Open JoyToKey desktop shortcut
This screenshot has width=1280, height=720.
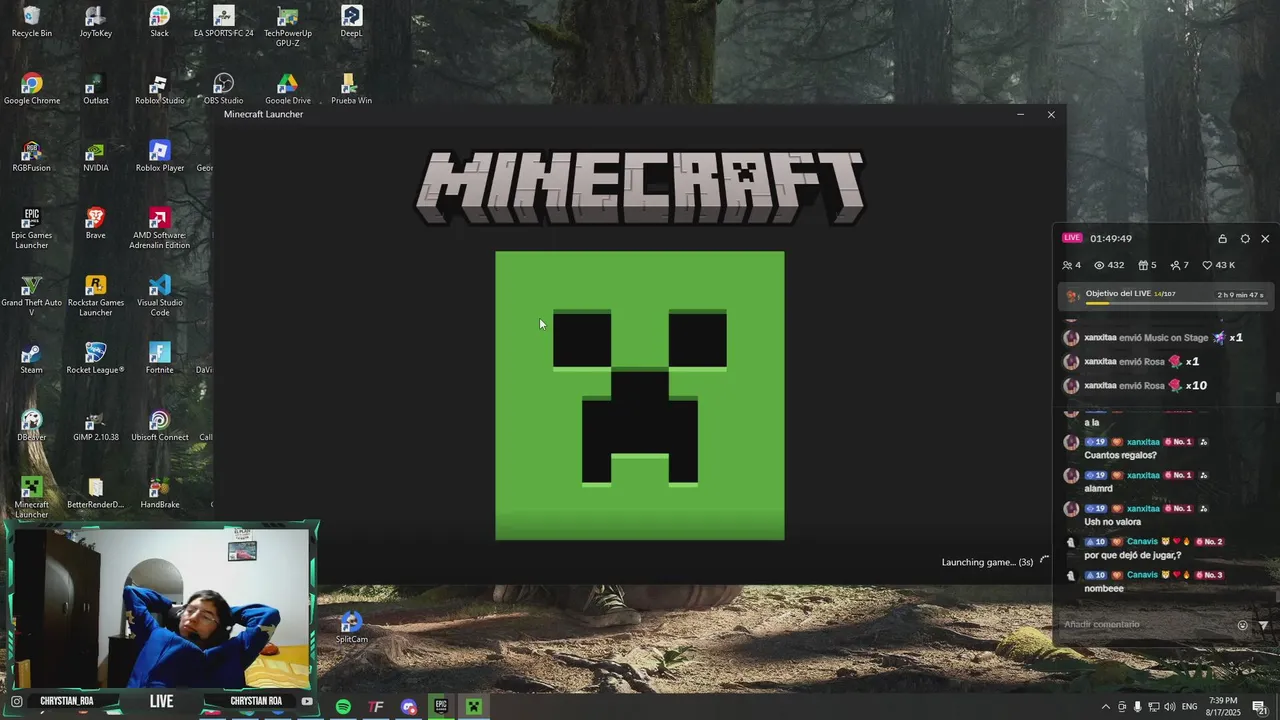(95, 21)
